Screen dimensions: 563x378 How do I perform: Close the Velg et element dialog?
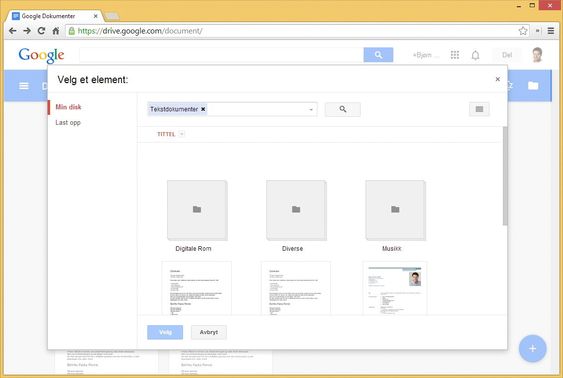(497, 79)
